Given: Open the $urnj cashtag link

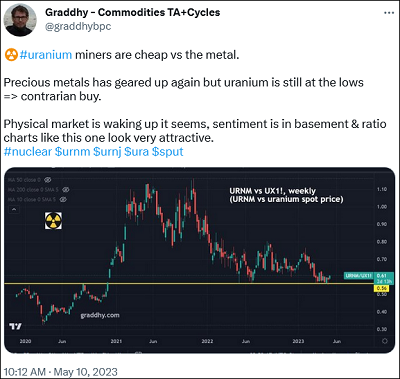Looking at the screenshot, I should coord(107,151).
